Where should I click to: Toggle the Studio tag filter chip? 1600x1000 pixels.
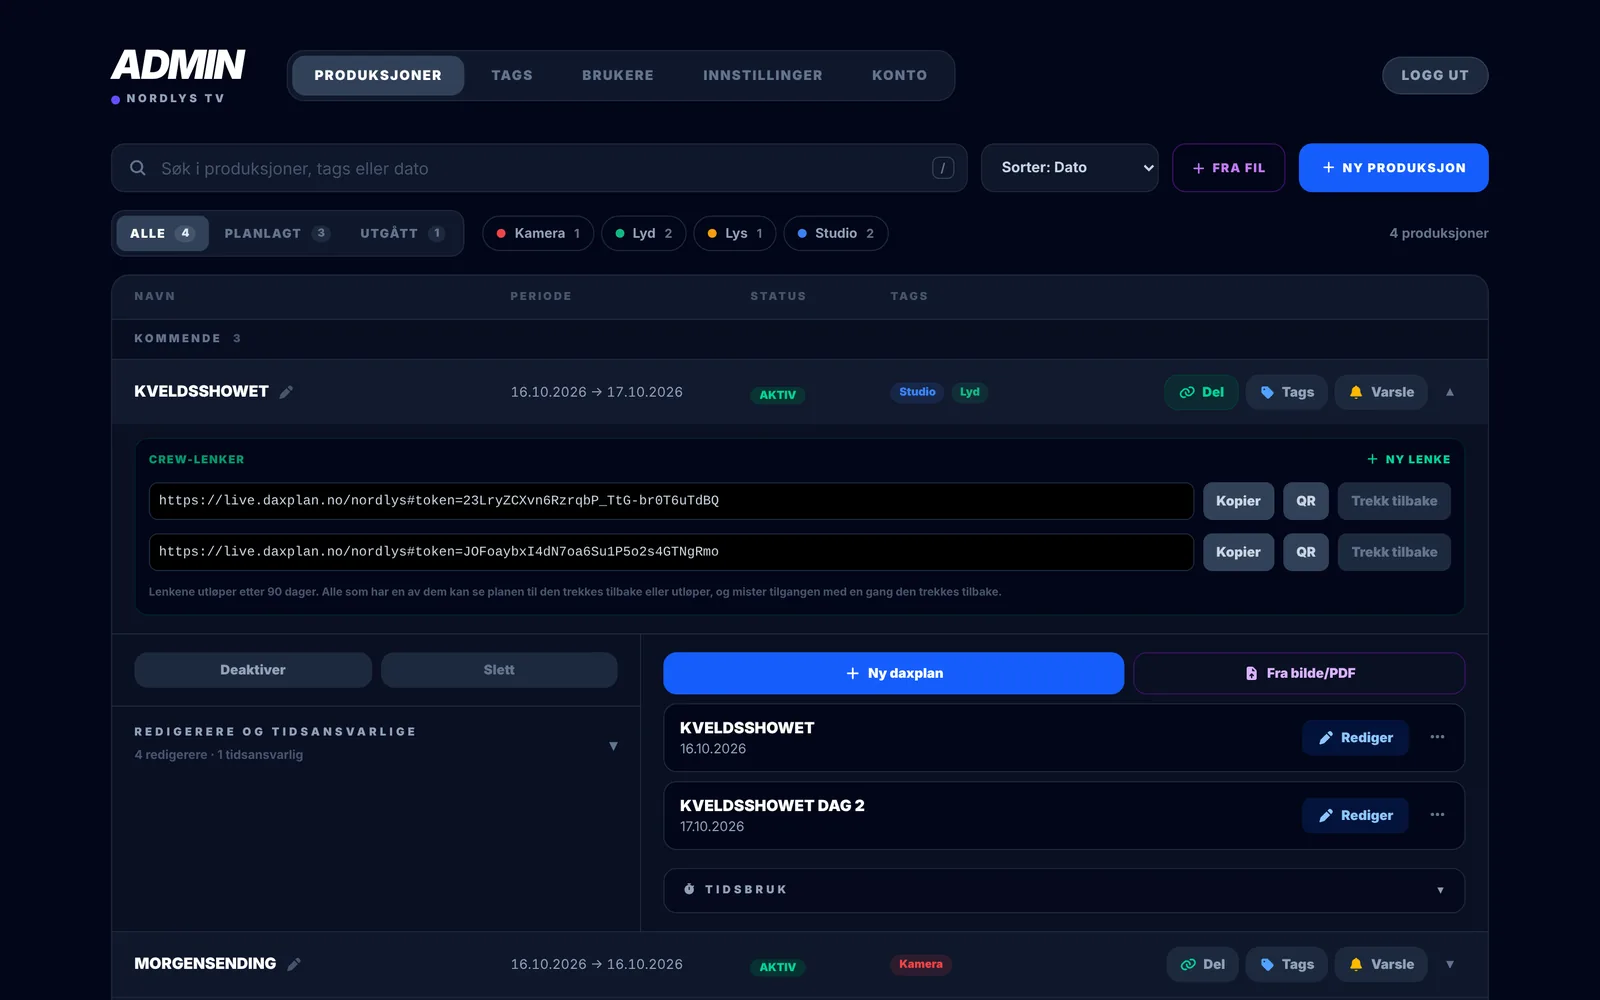tap(836, 233)
